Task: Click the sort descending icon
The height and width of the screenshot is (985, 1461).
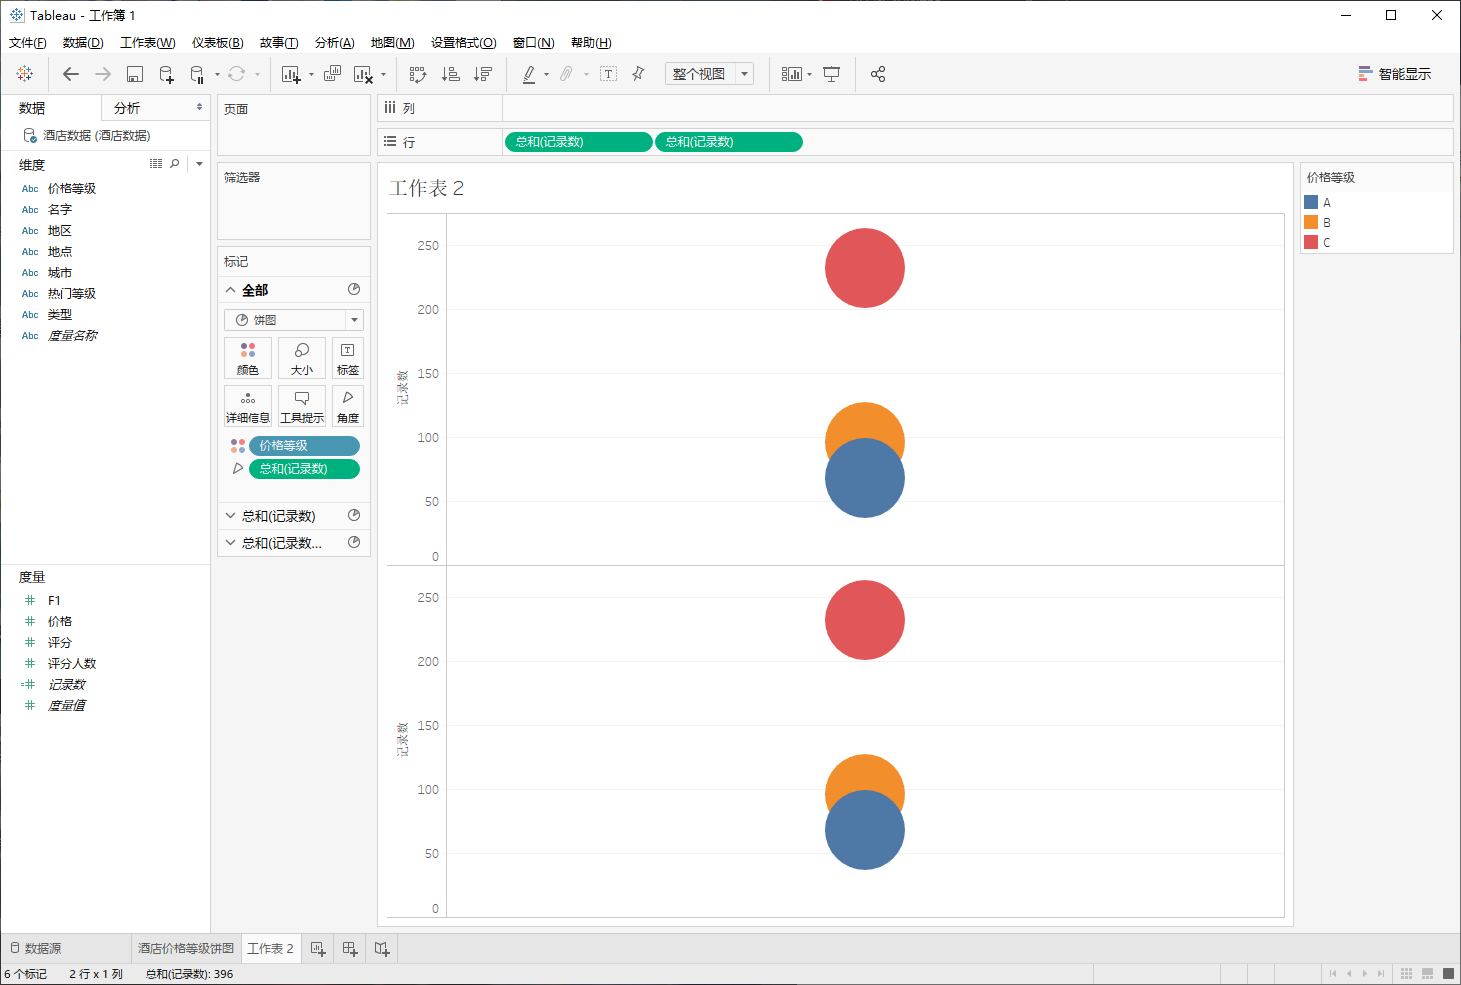Action: click(x=483, y=74)
